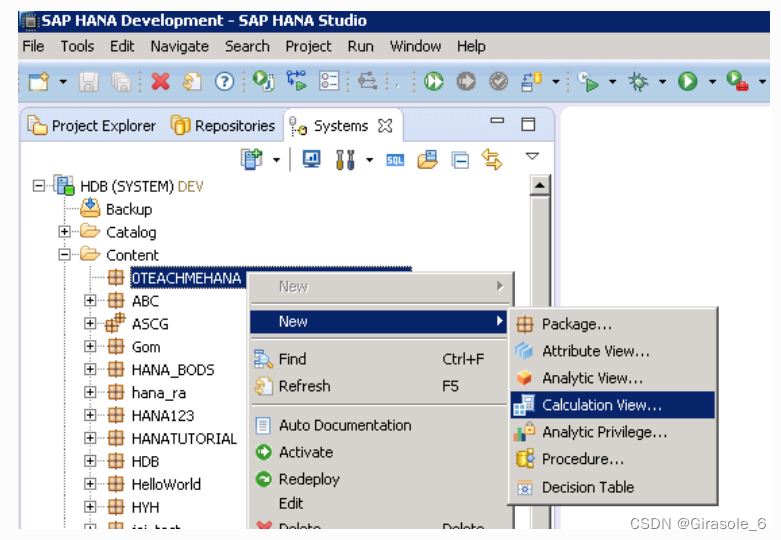Click the Add System icon in Systems view
Image resolution: width=781 pixels, height=540 pixels.
(x=252, y=159)
